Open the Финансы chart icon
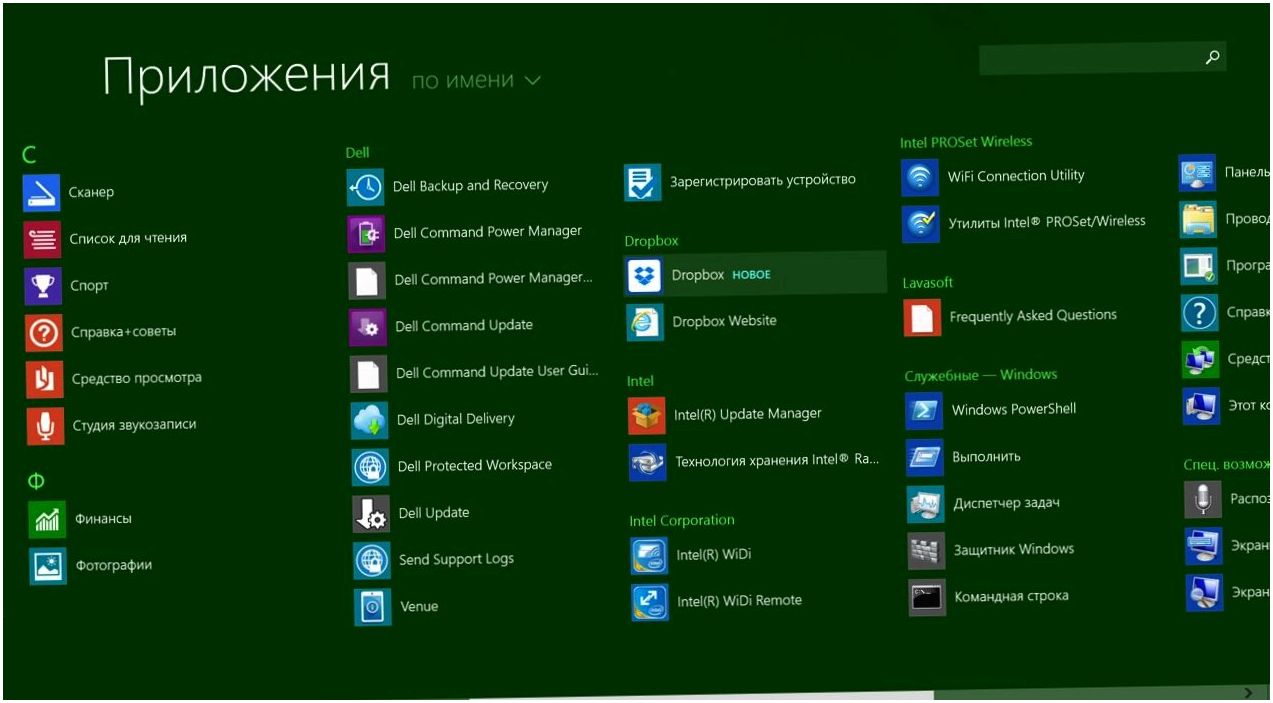The height and width of the screenshot is (703, 1273). (x=47, y=519)
